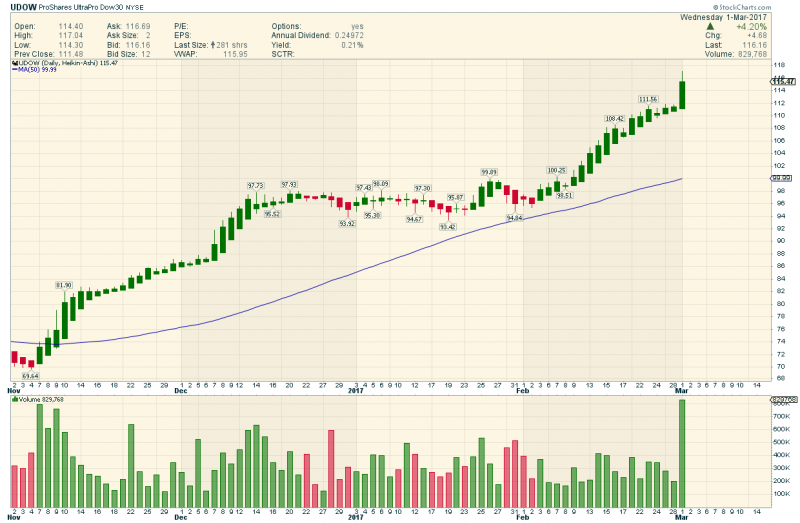Screen dimensions: 800x523
Task: Click the 98.09 peak price label
Action: pos(380,184)
